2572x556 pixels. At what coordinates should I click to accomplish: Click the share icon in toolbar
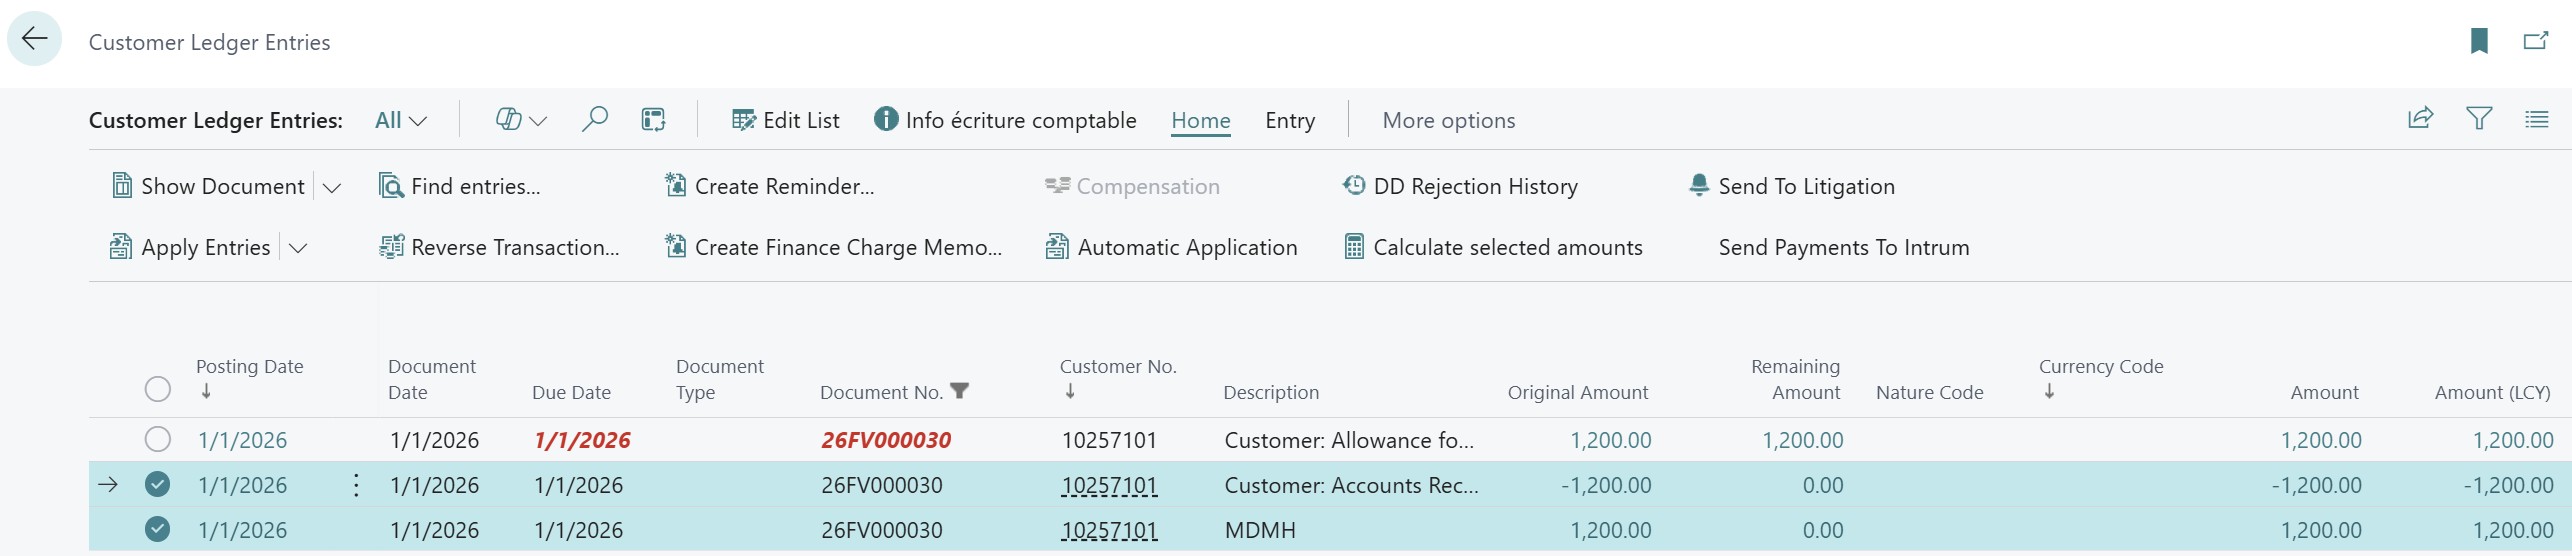[x=2420, y=120]
